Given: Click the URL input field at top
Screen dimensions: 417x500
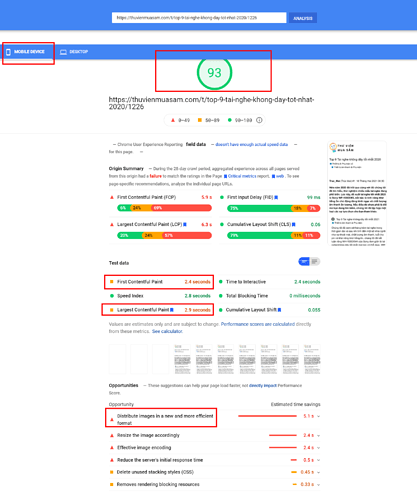Looking at the screenshot, I should point(199,18).
